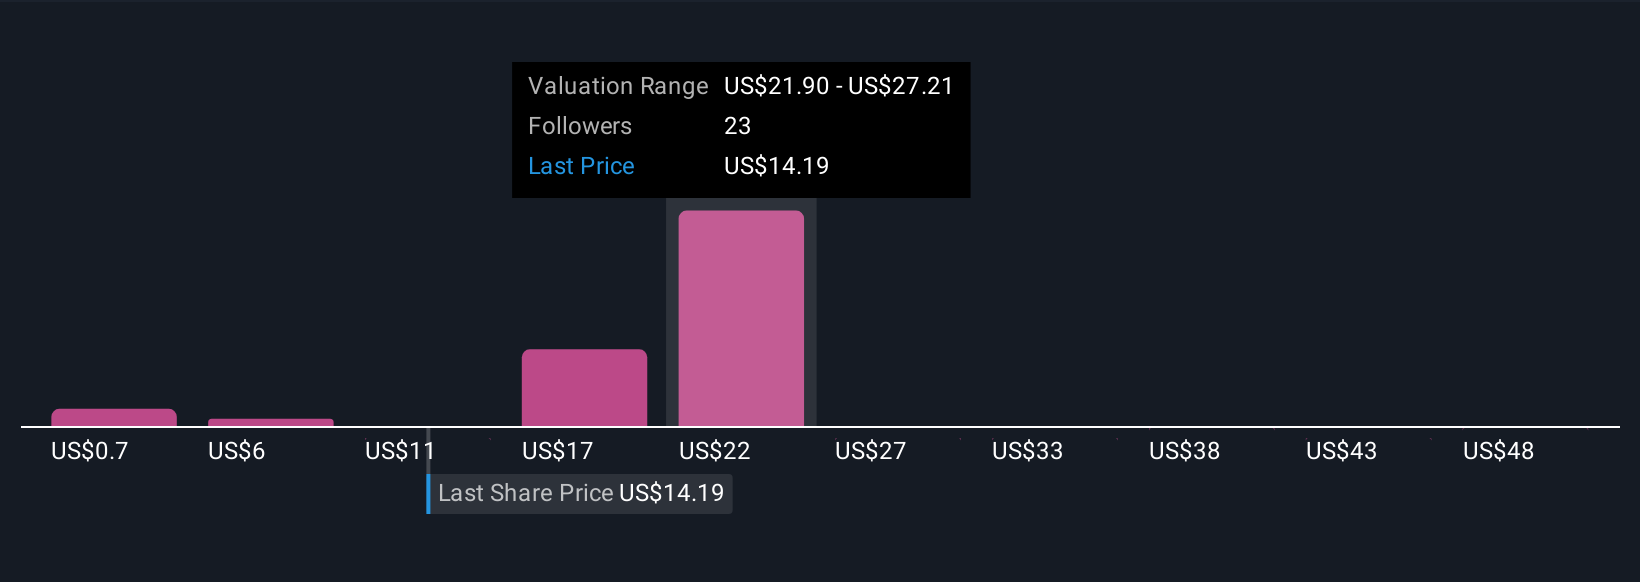Click the small US$6 histogram bar
This screenshot has width=1640, height=582.
271,423
